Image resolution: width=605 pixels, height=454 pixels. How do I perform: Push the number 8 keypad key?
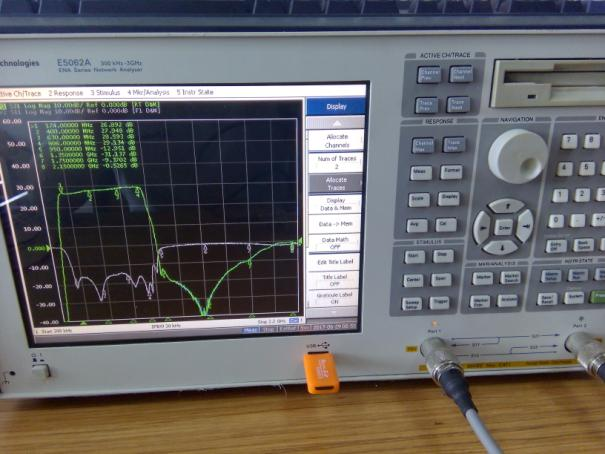[591, 140]
